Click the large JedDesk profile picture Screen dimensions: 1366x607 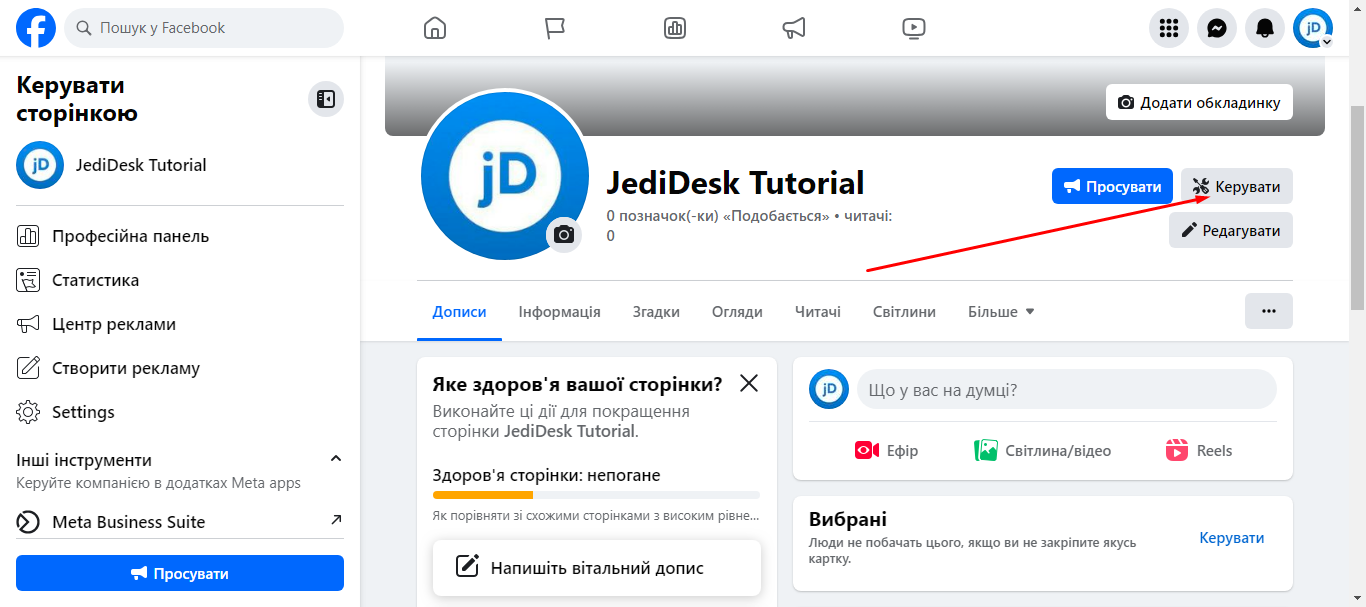click(x=505, y=176)
